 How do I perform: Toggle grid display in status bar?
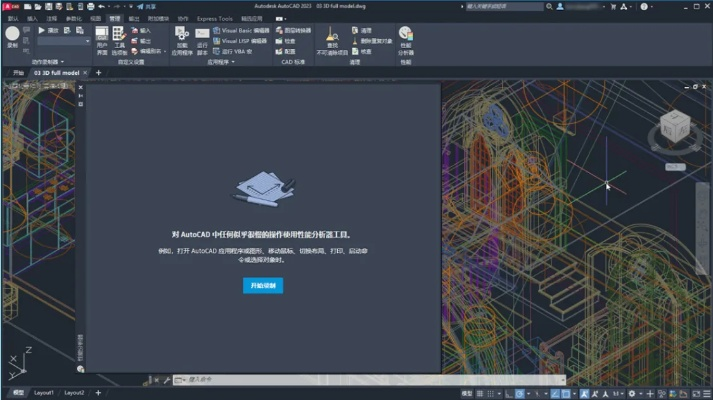(480, 394)
